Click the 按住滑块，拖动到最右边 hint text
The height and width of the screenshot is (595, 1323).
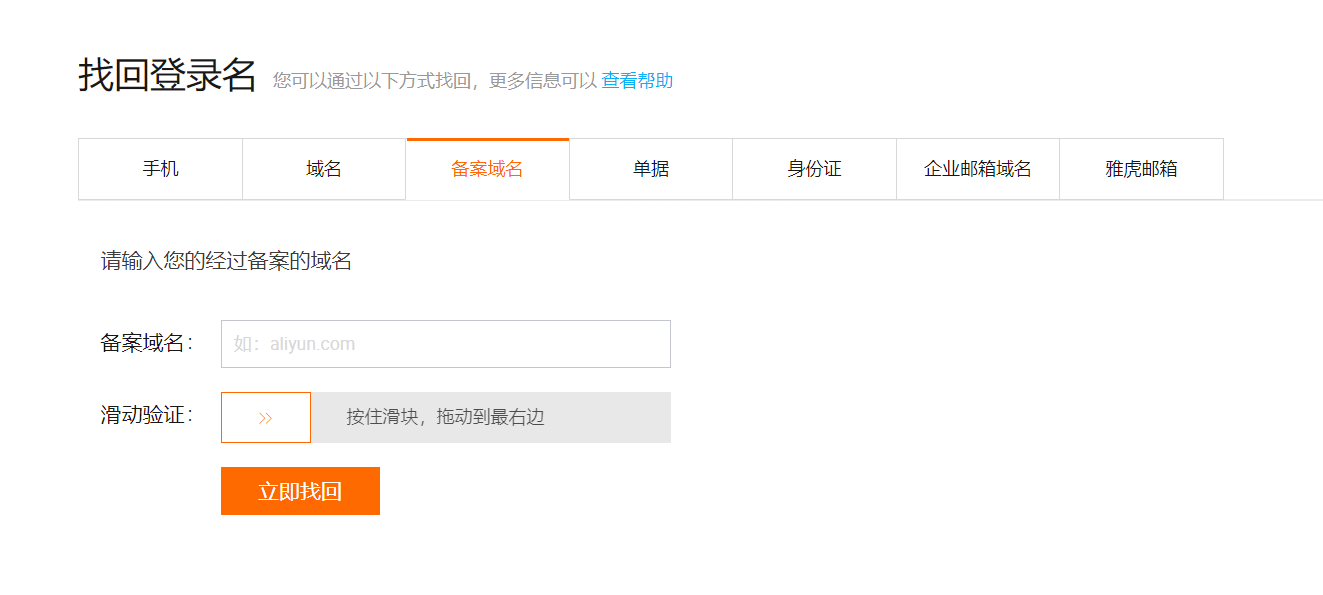(x=445, y=417)
